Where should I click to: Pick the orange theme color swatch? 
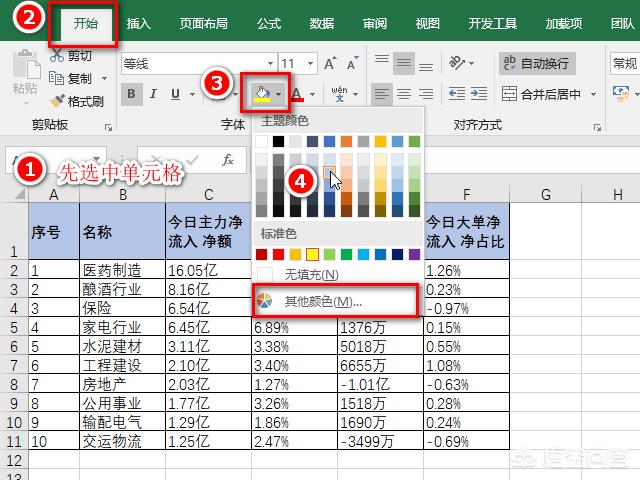(346, 142)
